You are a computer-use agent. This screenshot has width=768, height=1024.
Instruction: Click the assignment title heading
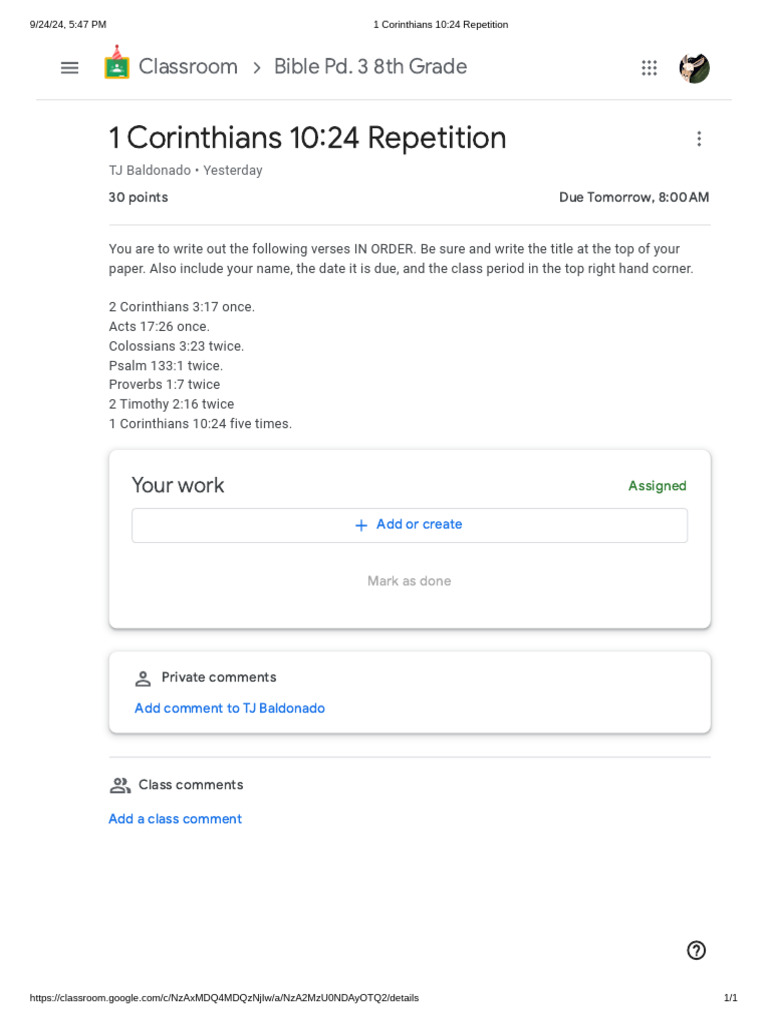[307, 138]
